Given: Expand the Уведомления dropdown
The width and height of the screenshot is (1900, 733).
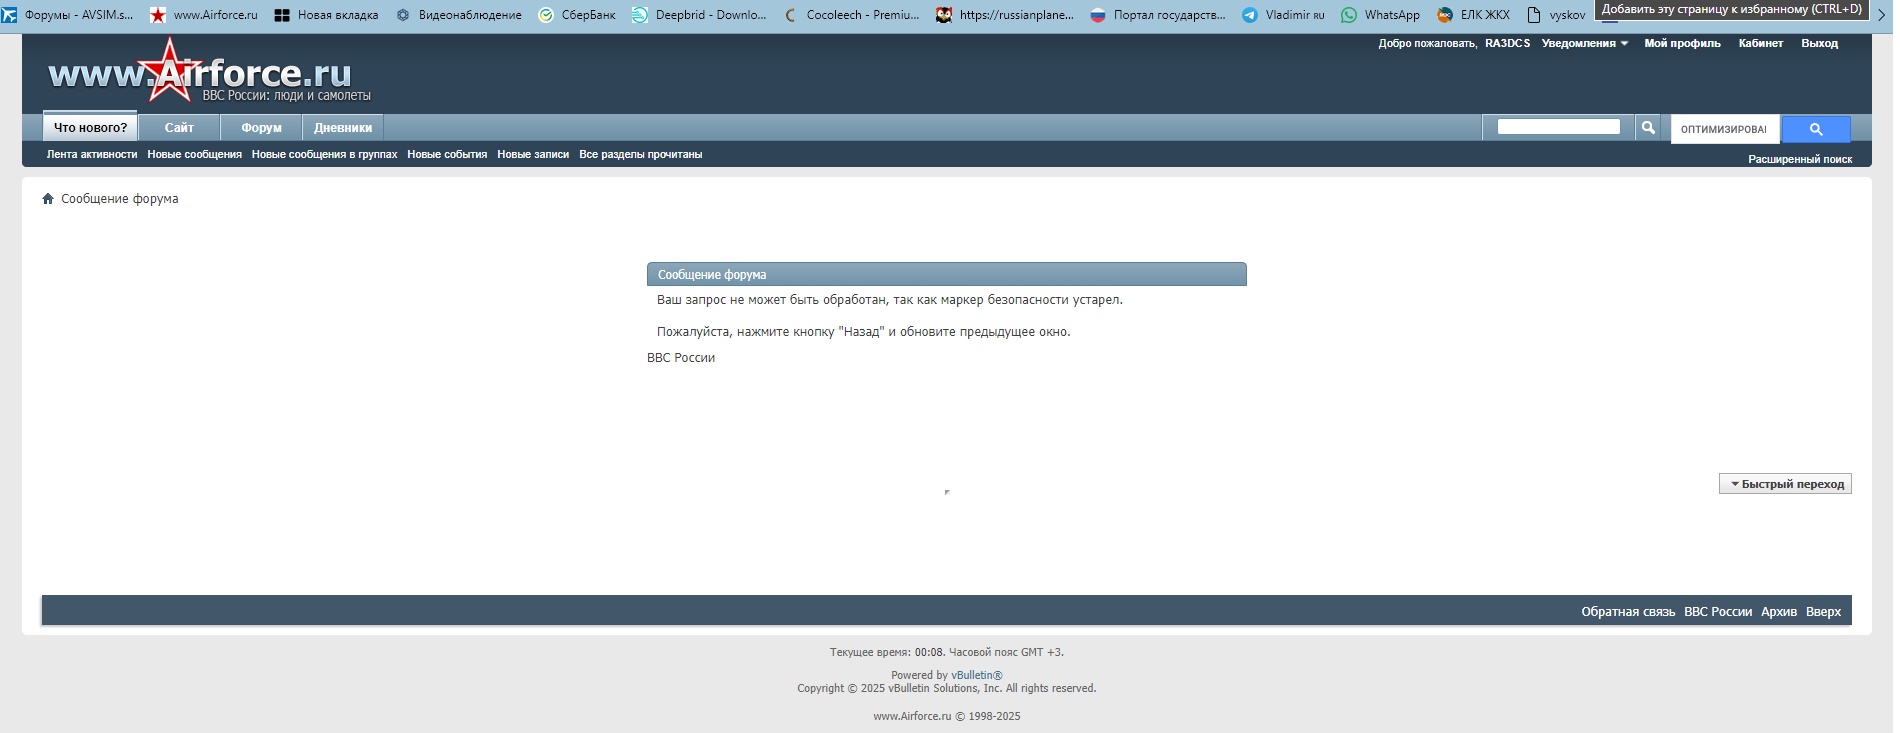Looking at the screenshot, I should (1584, 43).
